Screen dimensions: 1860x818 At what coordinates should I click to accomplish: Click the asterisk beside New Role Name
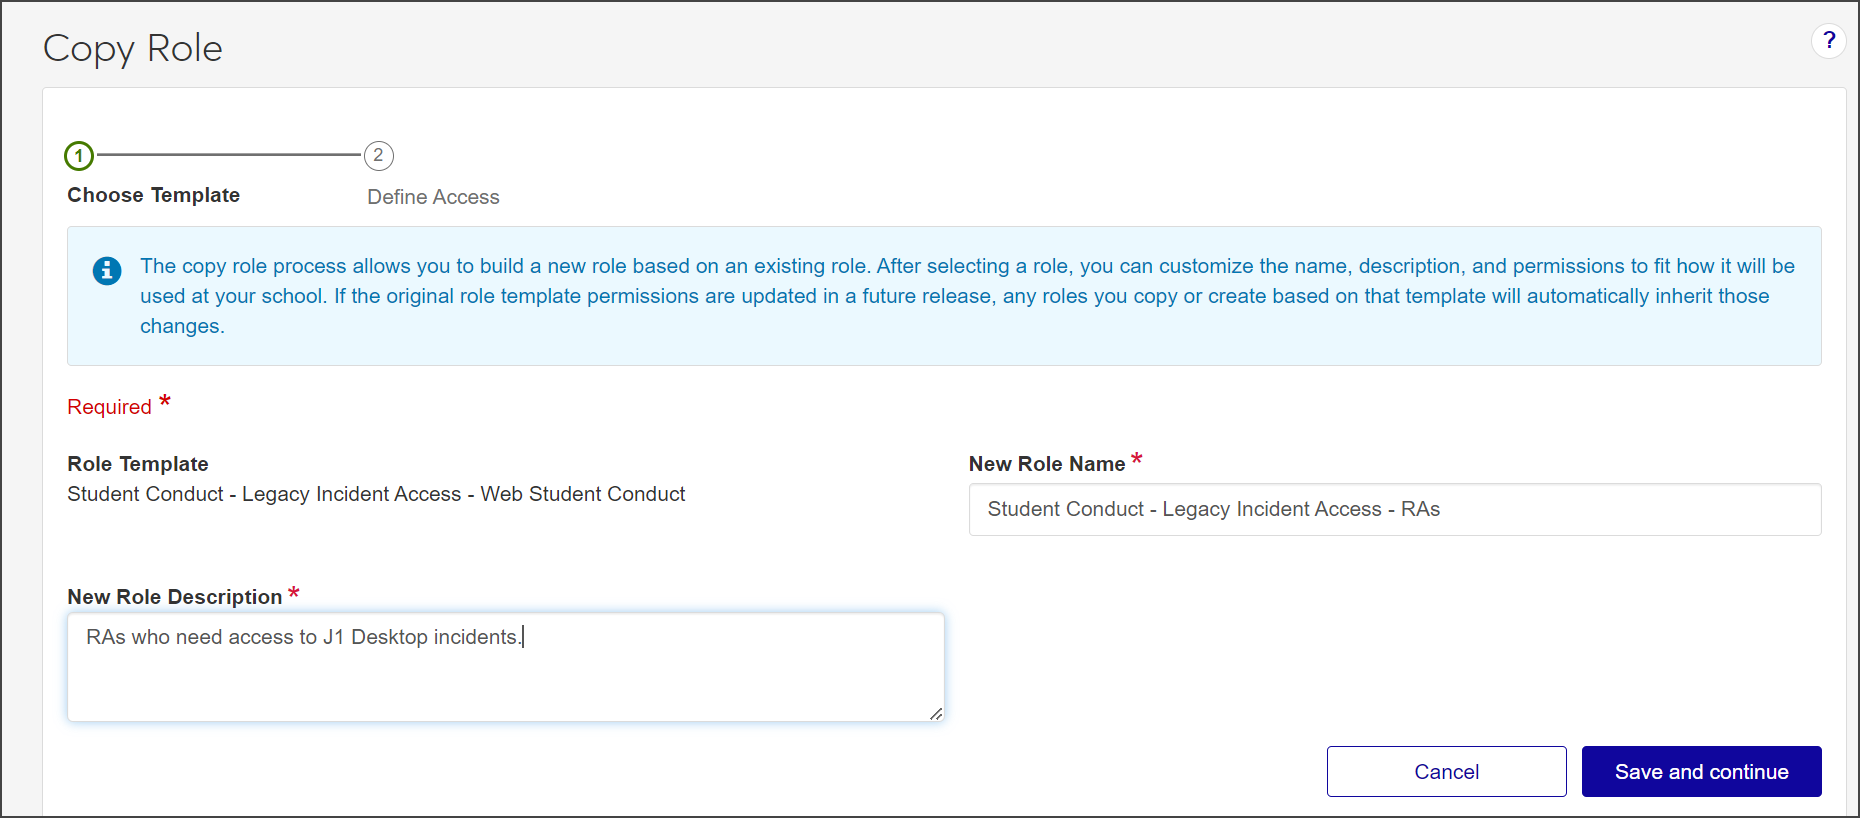(x=1136, y=460)
